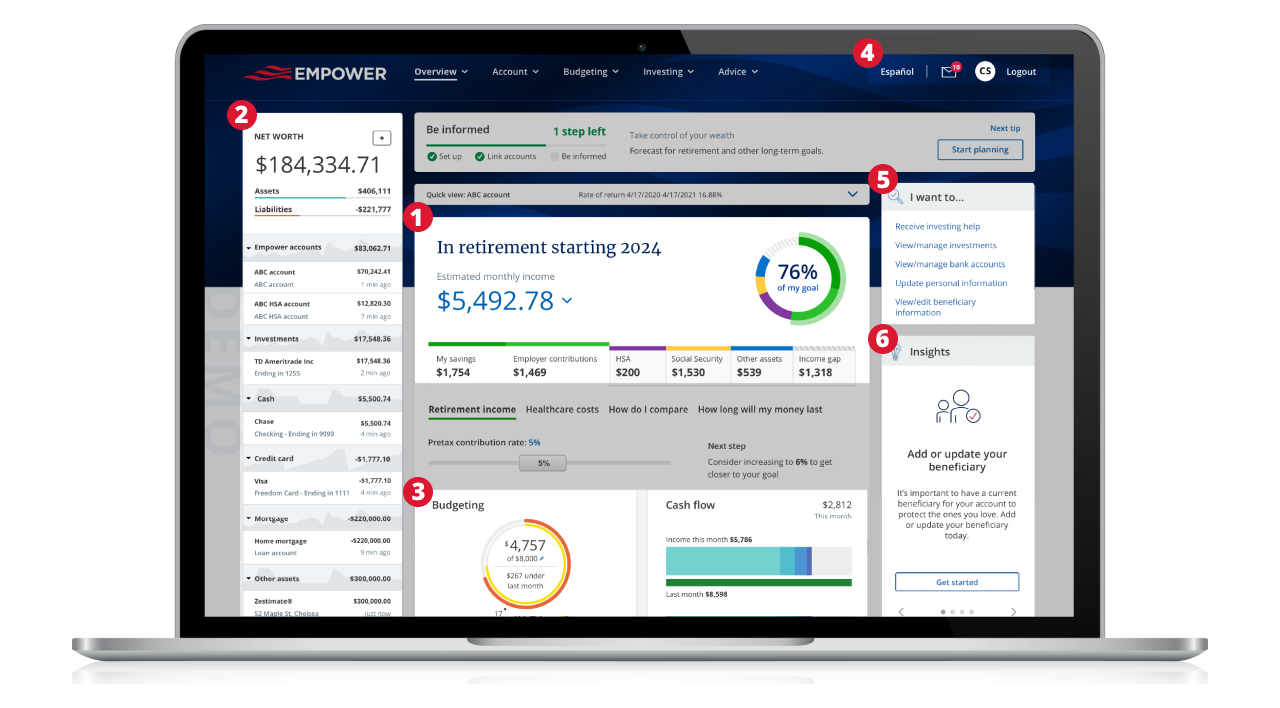Open the View/manage investments link

(x=945, y=245)
